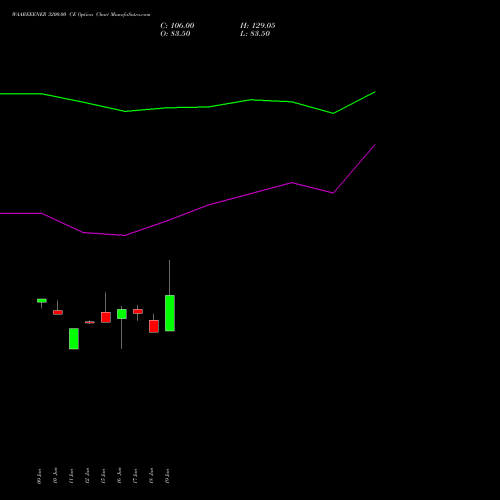Select the large green candle above 11 Jun
This screenshot has height=500, width=500.
point(74,339)
